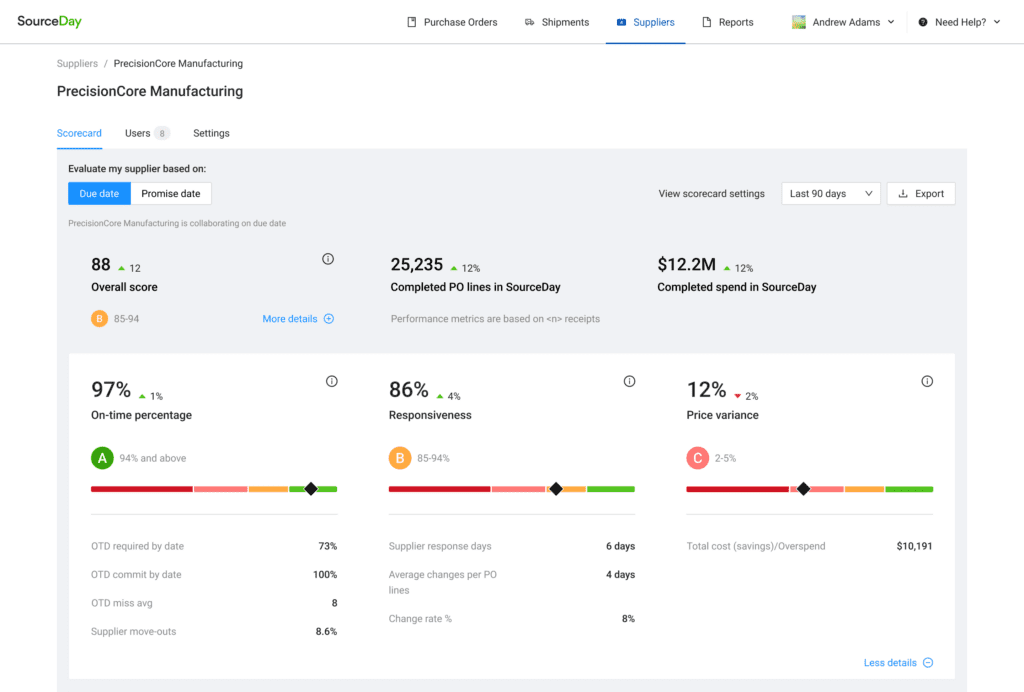This screenshot has height=692, width=1024.
Task: Click the Price variance info icon
Action: tap(927, 381)
